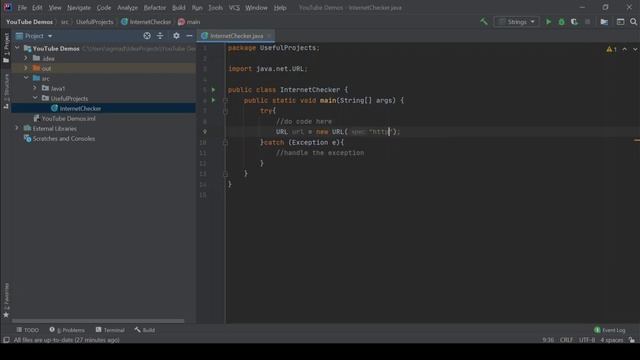The image size is (640, 360).
Task: Toggle tool window bars icon in status bar
Action: [6, 340]
